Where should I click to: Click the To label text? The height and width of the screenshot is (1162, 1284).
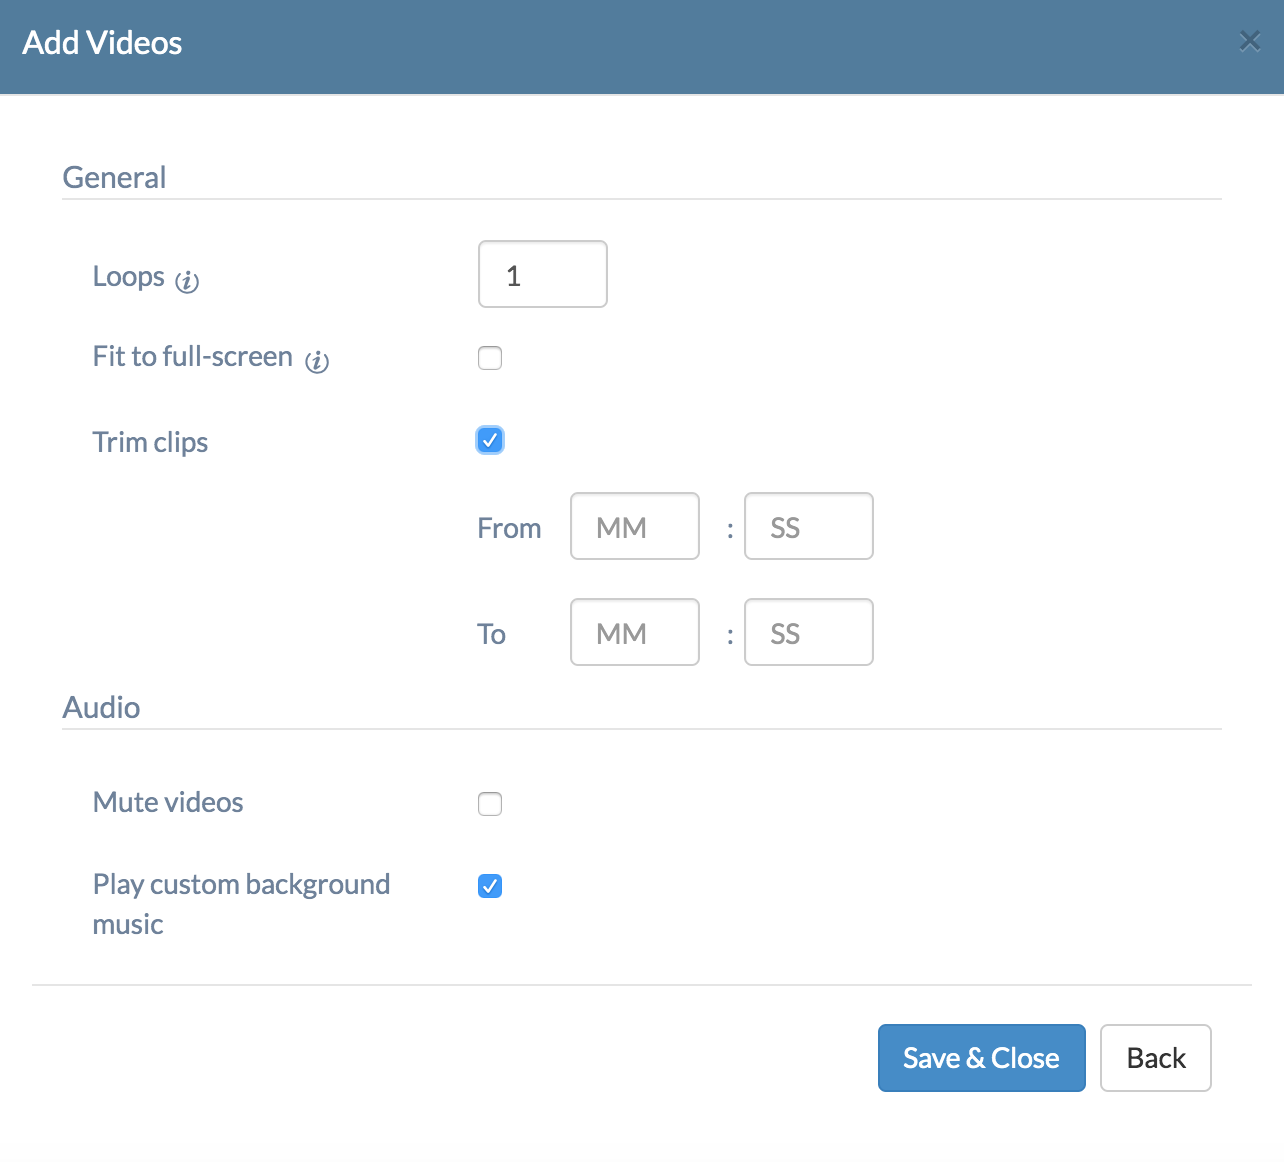(x=491, y=634)
